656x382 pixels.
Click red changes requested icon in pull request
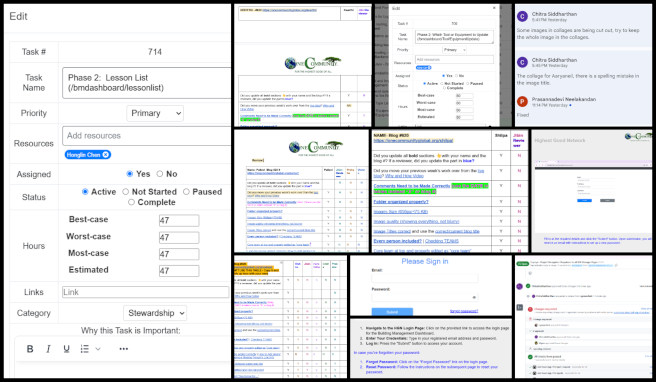(530, 309)
